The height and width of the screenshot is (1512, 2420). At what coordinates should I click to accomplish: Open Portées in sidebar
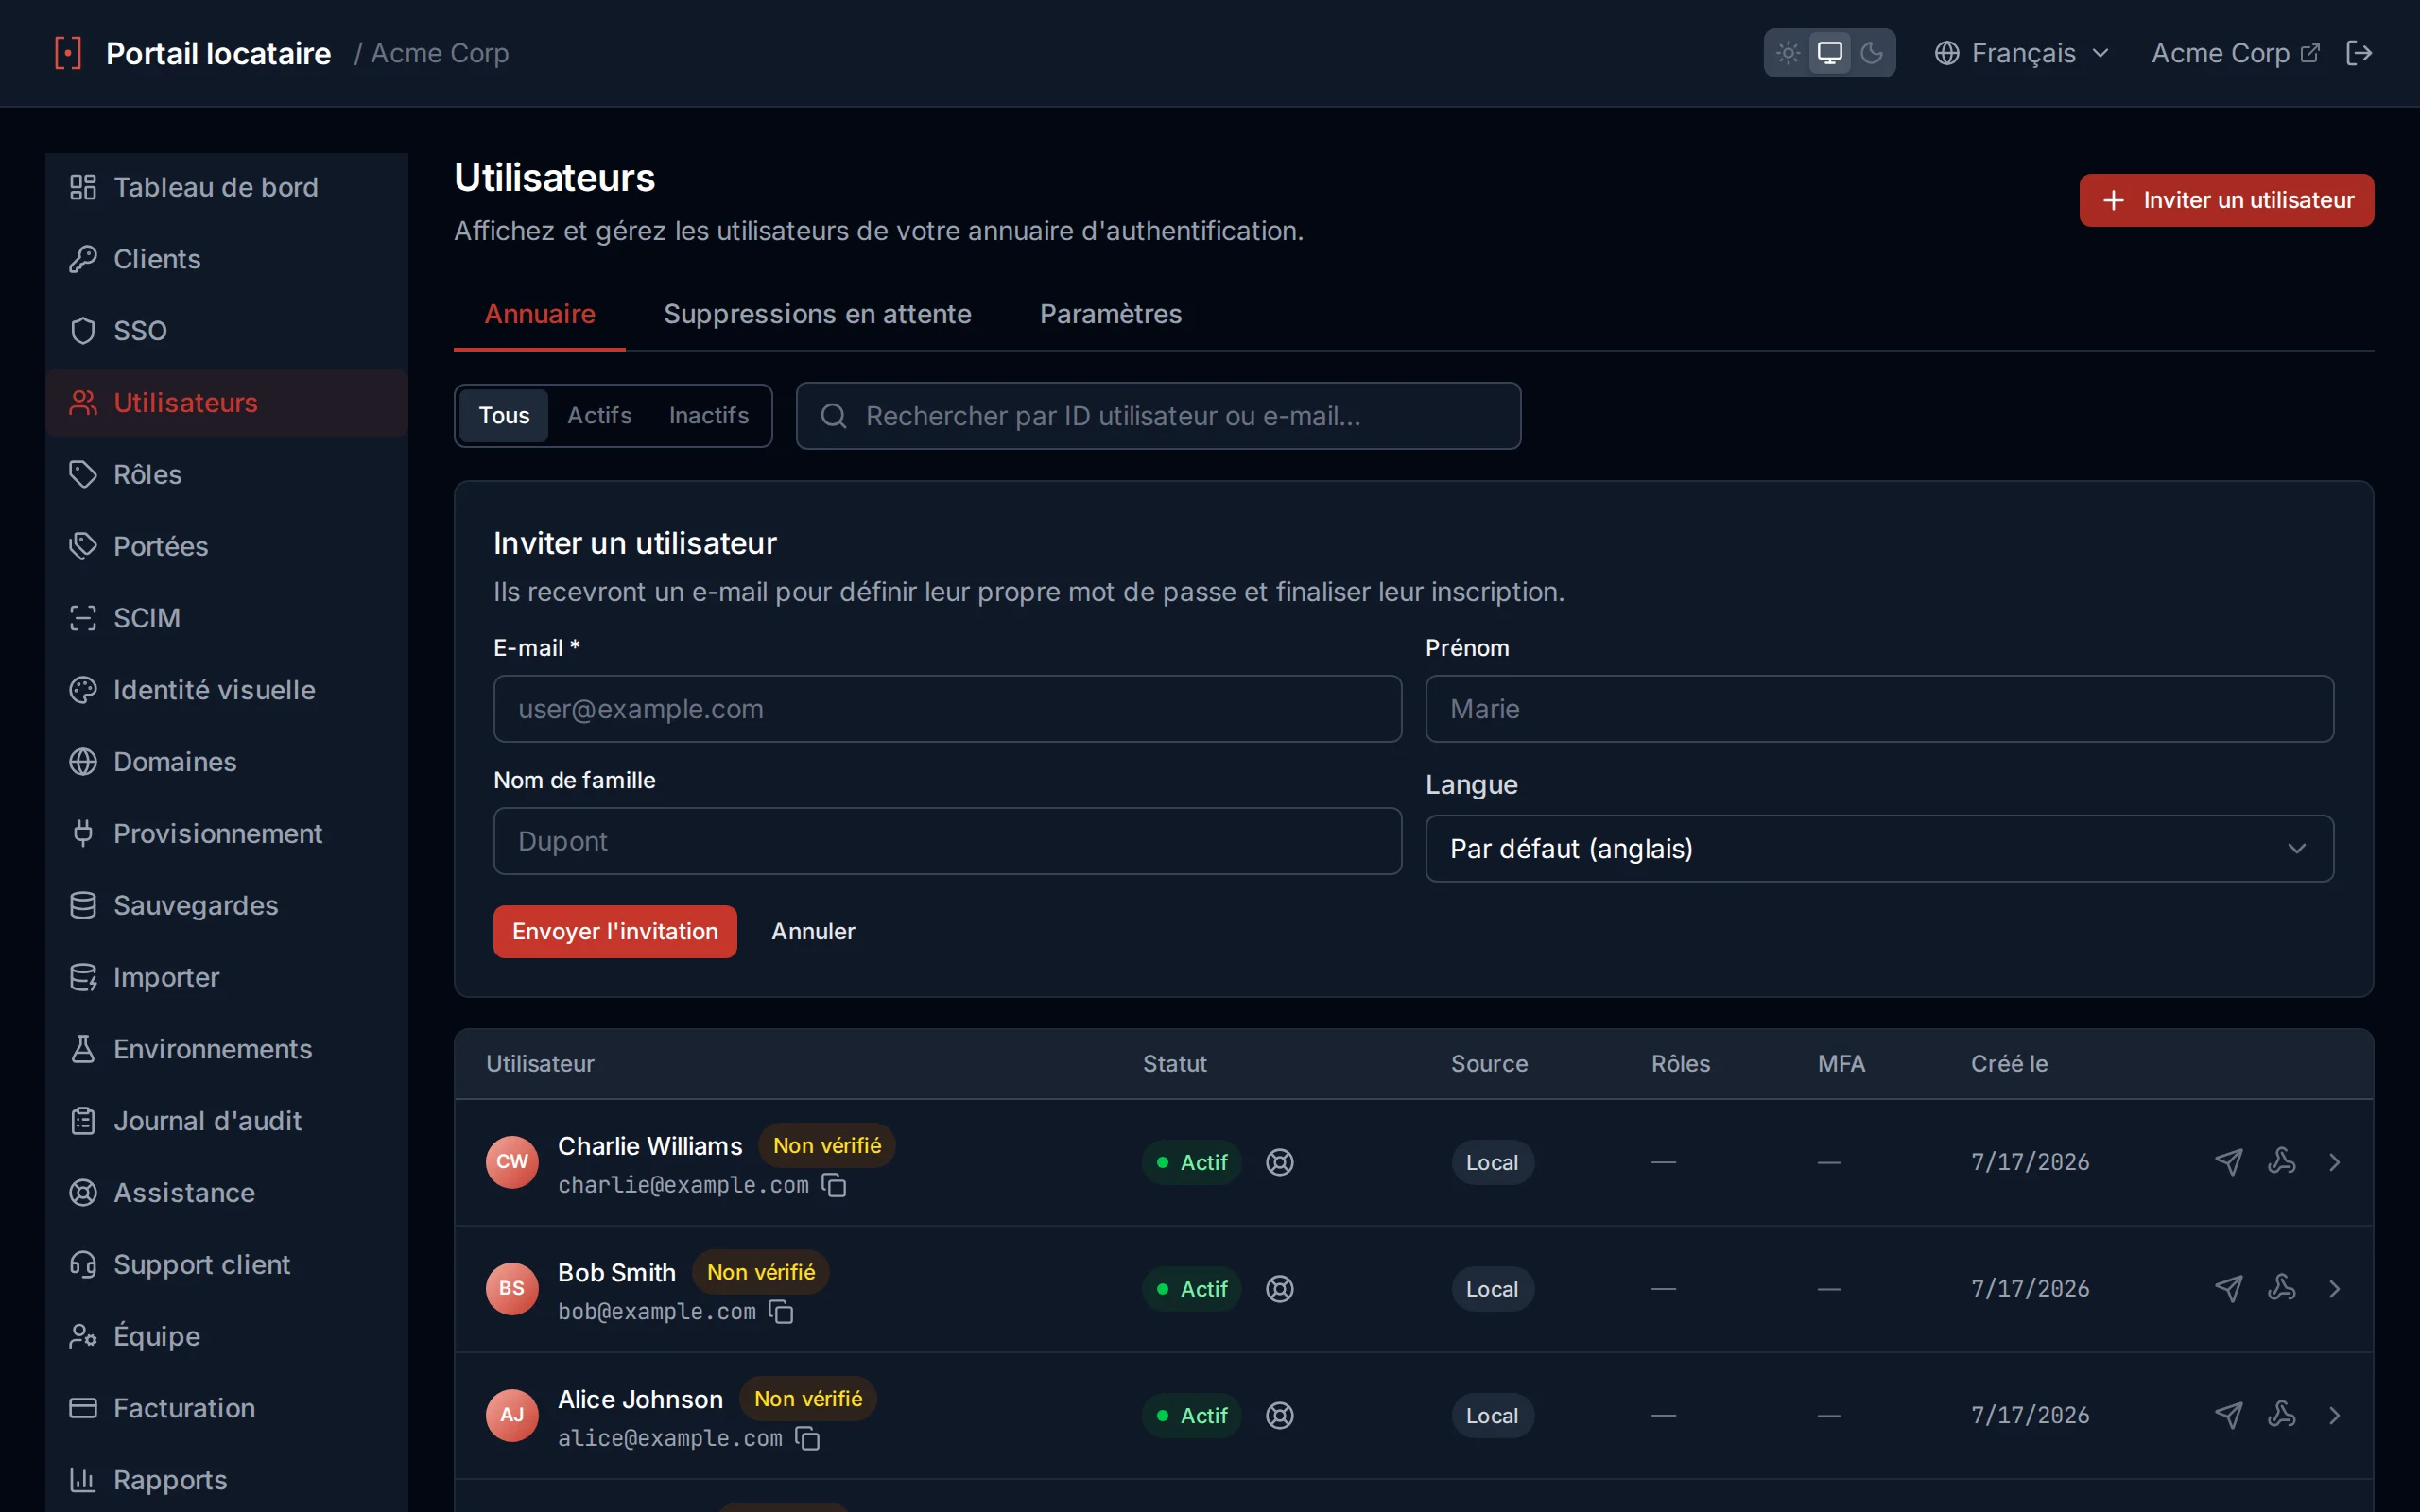pos(227,546)
